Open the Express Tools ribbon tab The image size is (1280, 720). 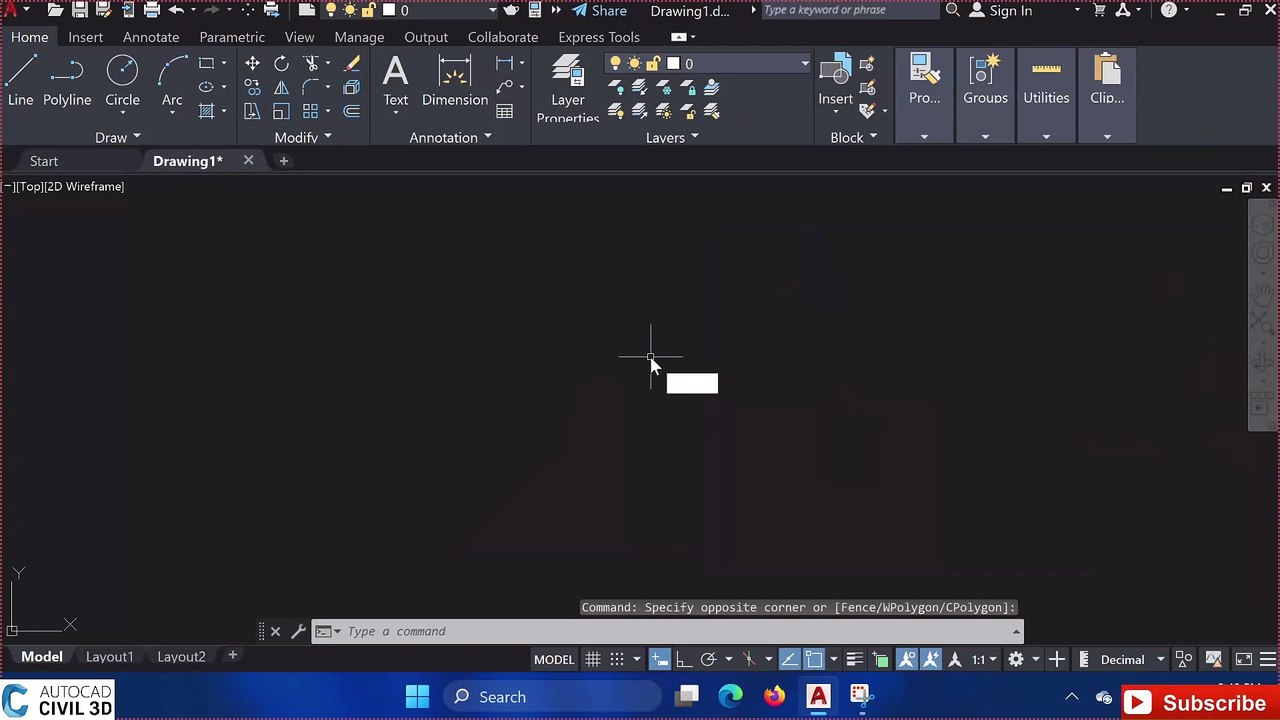click(599, 37)
